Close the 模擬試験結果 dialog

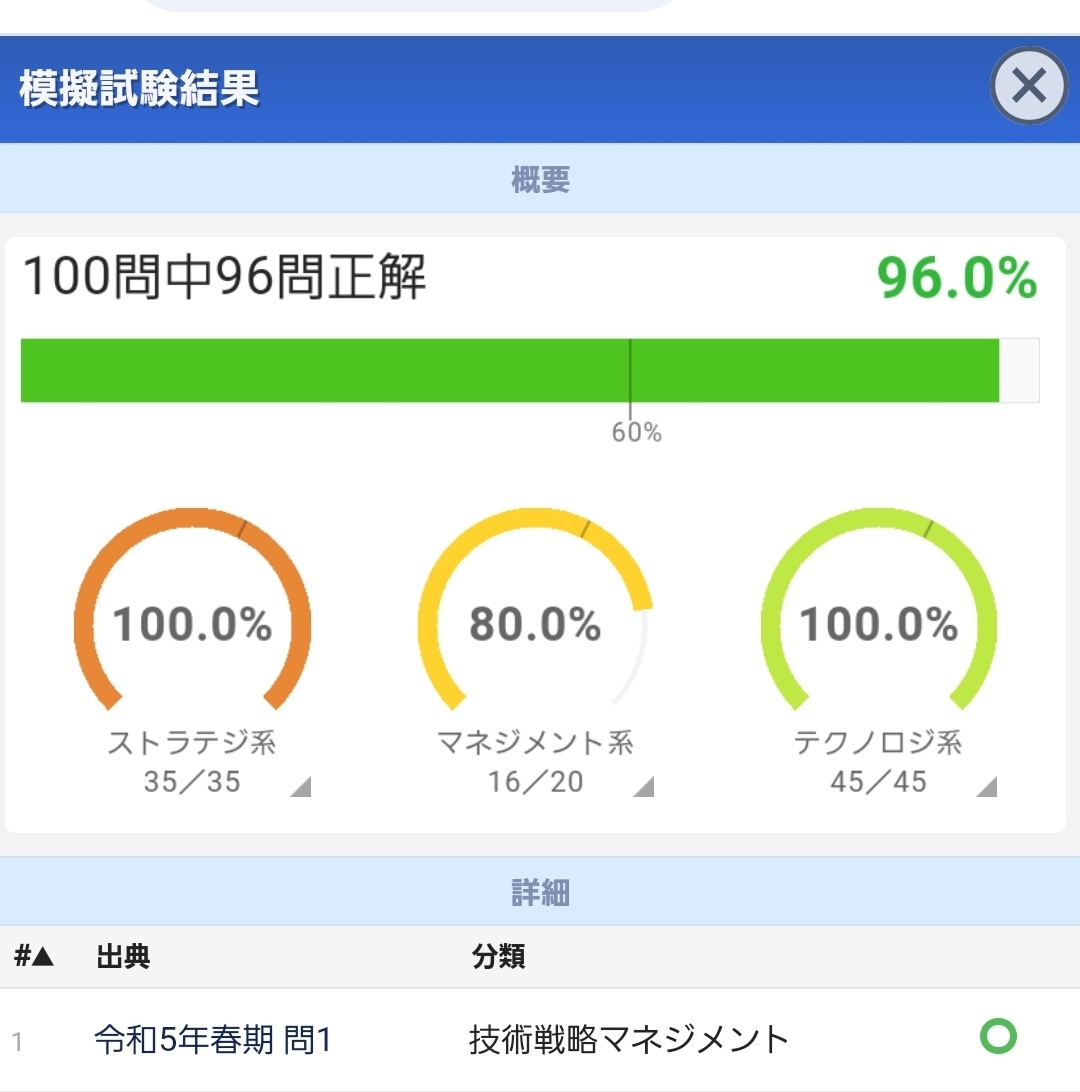tap(1028, 86)
